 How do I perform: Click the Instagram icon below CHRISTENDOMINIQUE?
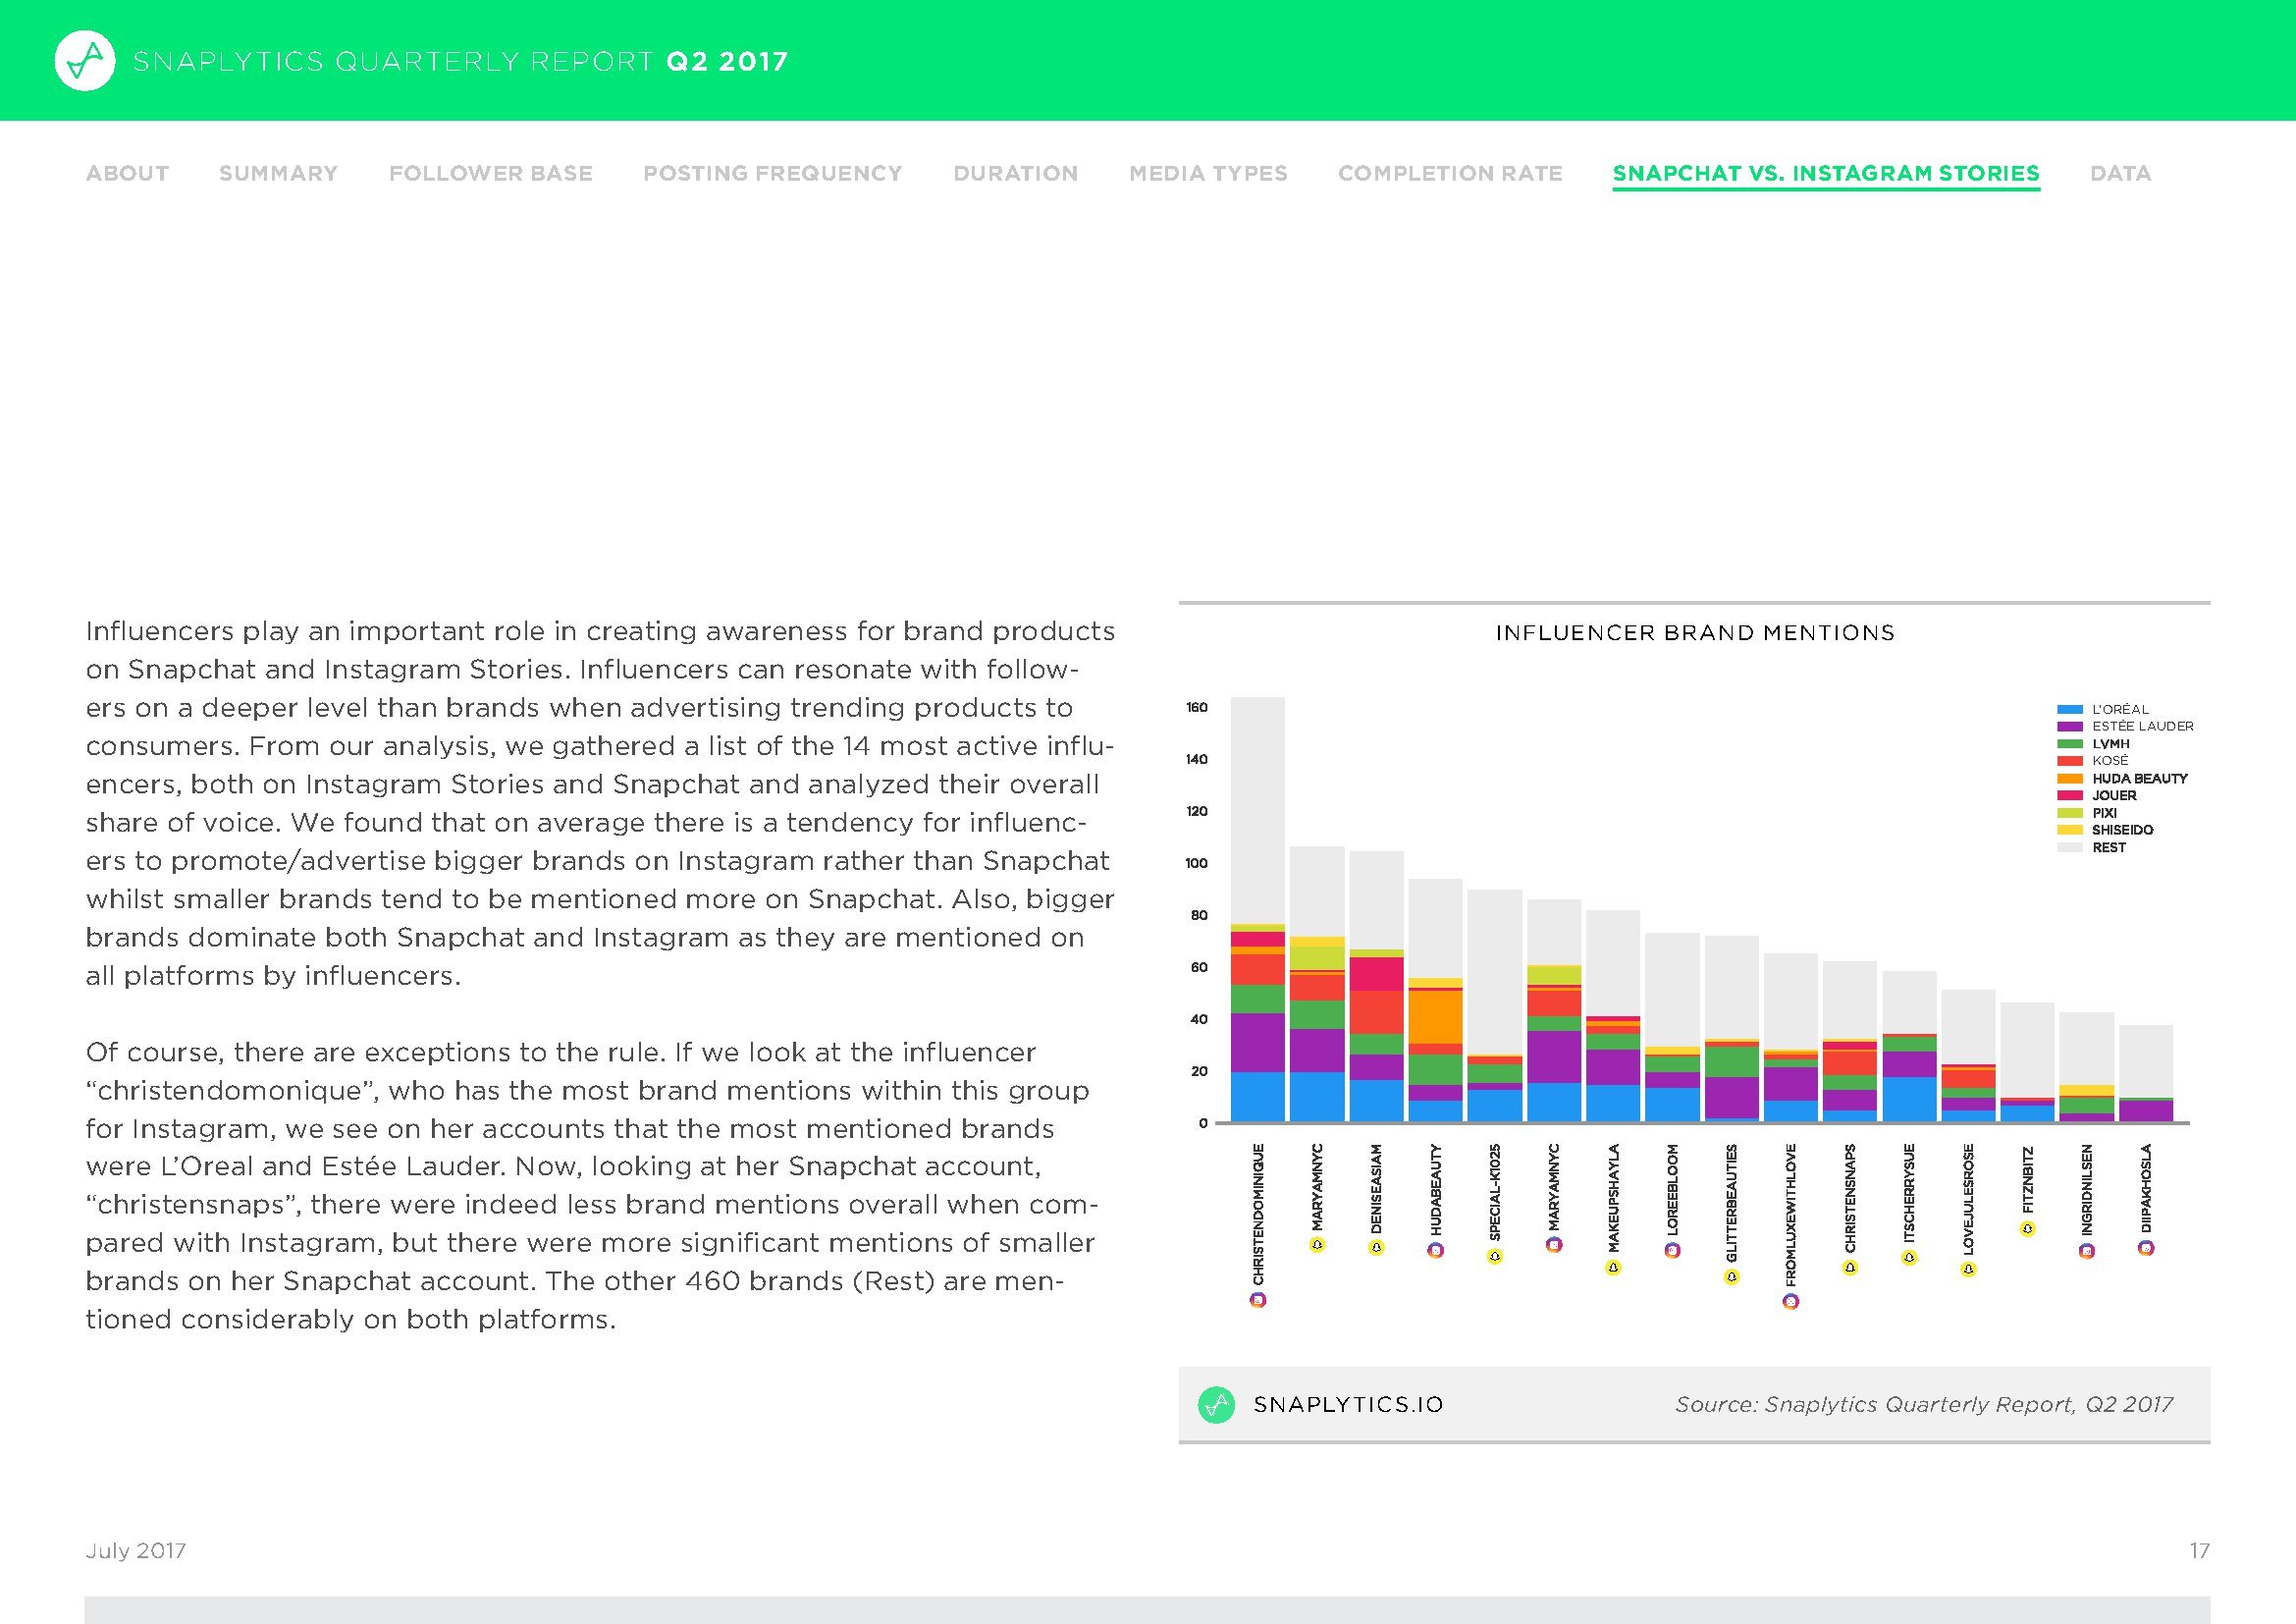coord(1258,1300)
